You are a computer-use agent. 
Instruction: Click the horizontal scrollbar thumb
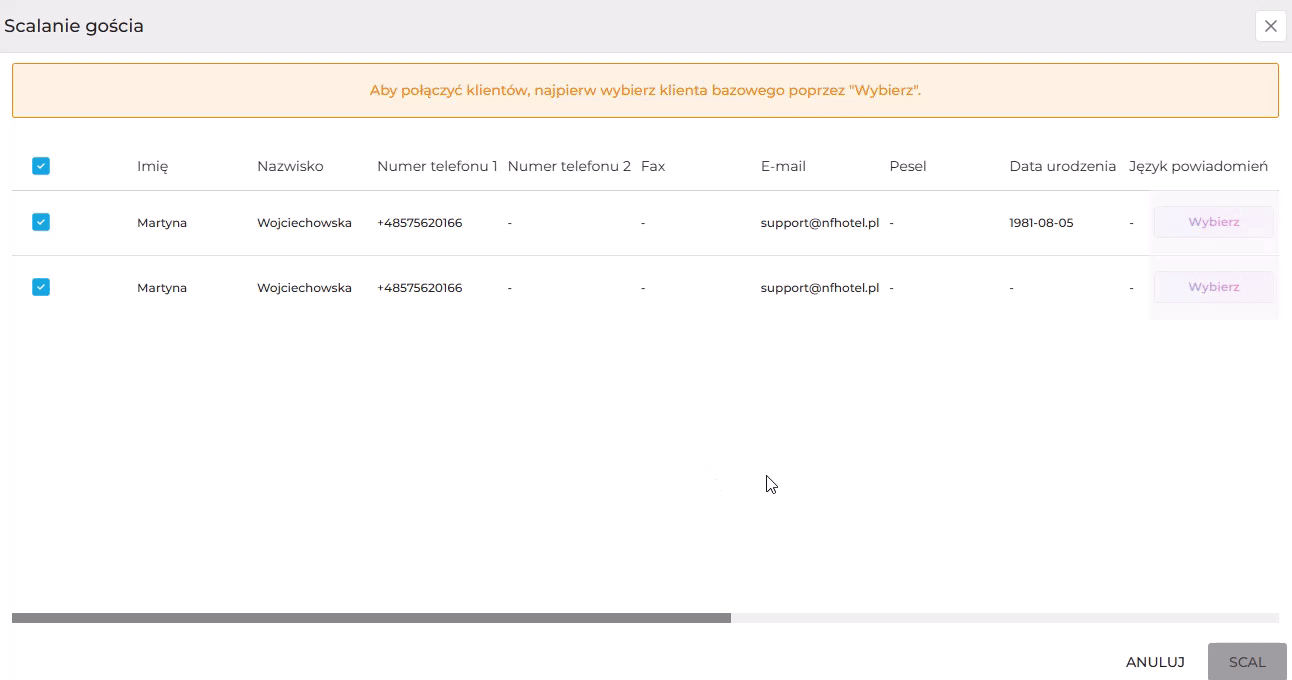point(371,618)
